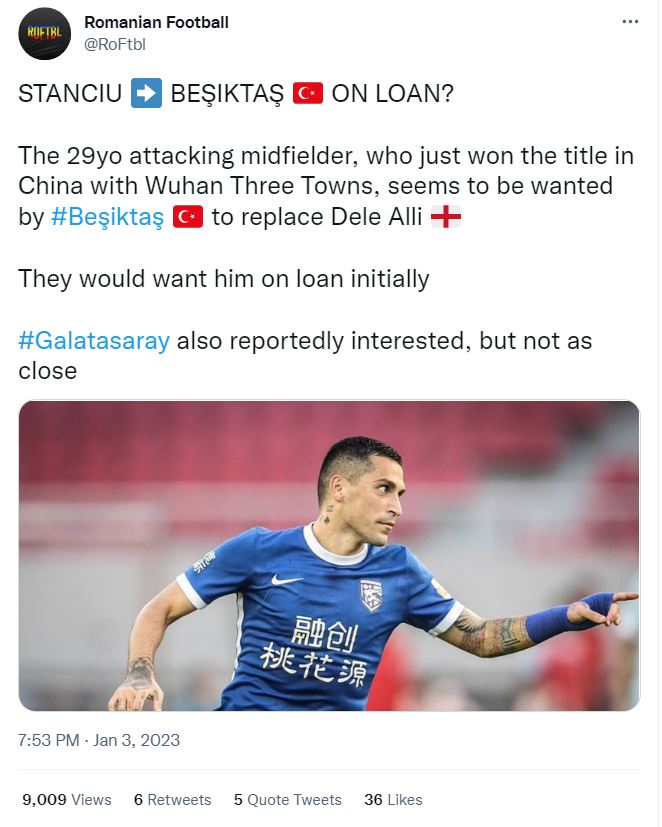Open the @RoFtbl handle link
The width and height of the screenshot is (662, 827).
[x=118, y=43]
